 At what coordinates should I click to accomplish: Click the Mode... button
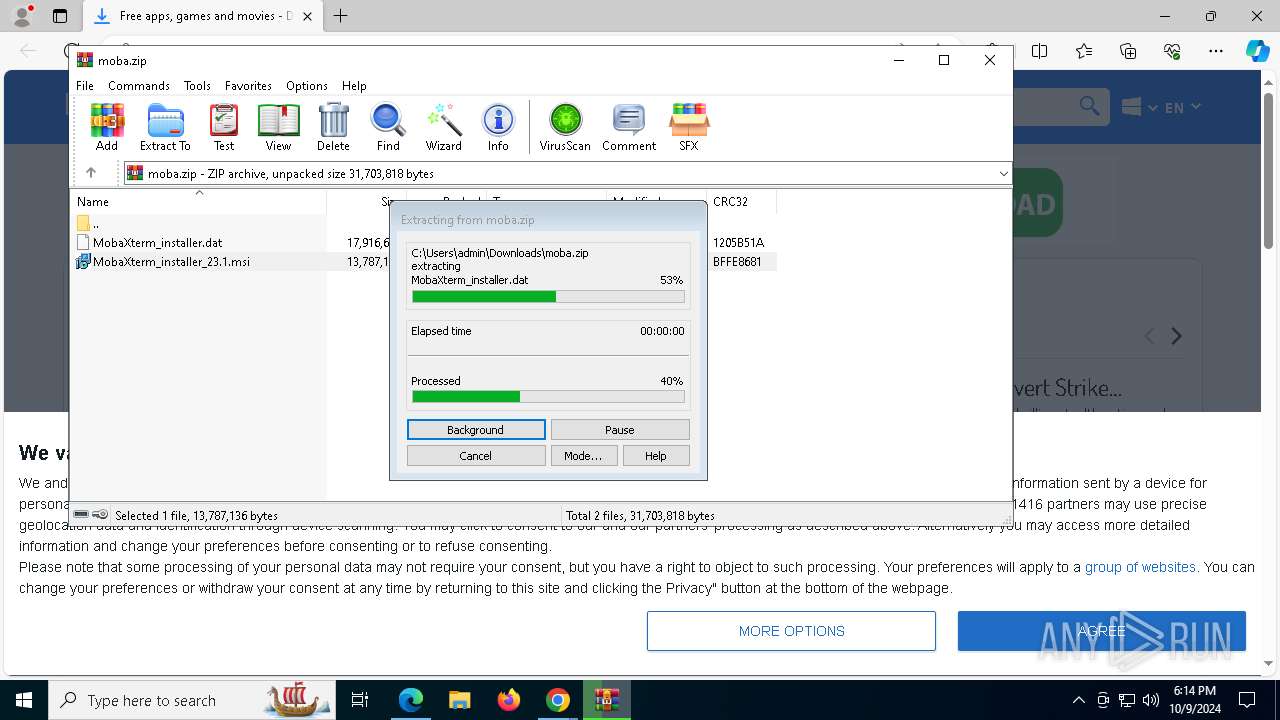pyautogui.click(x=583, y=456)
